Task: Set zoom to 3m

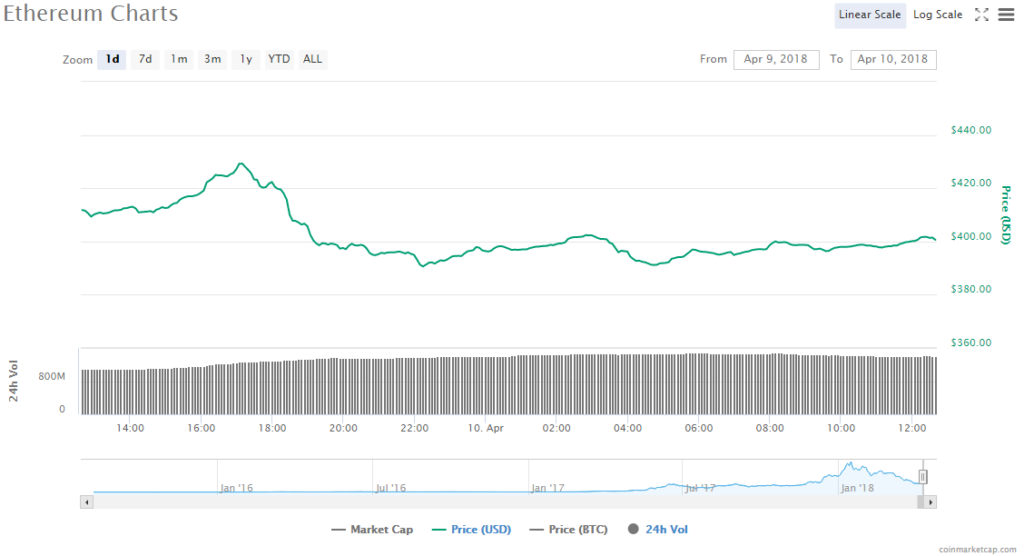Action: pyautogui.click(x=212, y=59)
